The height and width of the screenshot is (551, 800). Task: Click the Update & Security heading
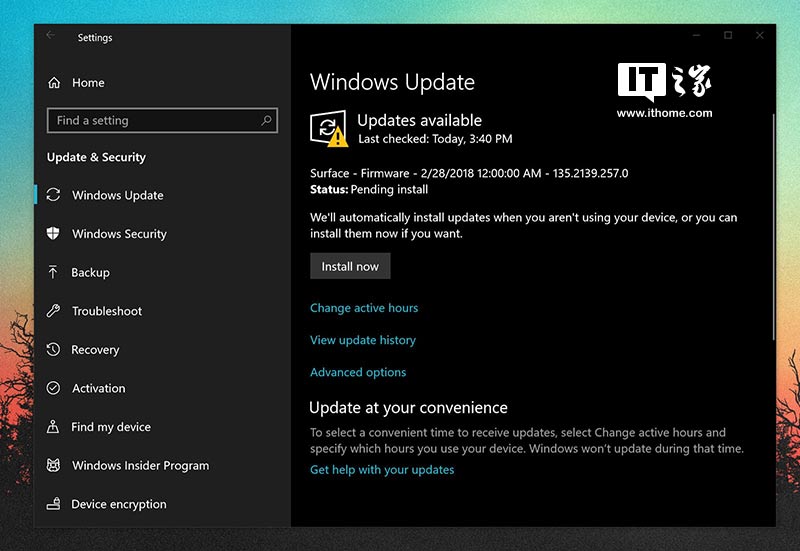coord(96,157)
